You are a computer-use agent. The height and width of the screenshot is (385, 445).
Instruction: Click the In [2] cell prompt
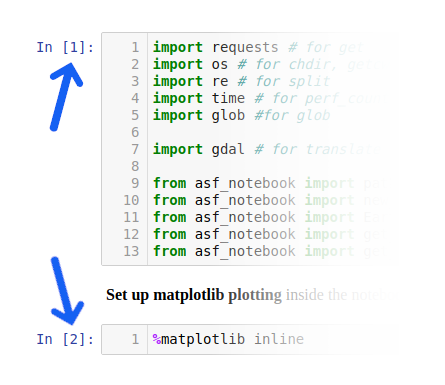[x=65, y=339]
